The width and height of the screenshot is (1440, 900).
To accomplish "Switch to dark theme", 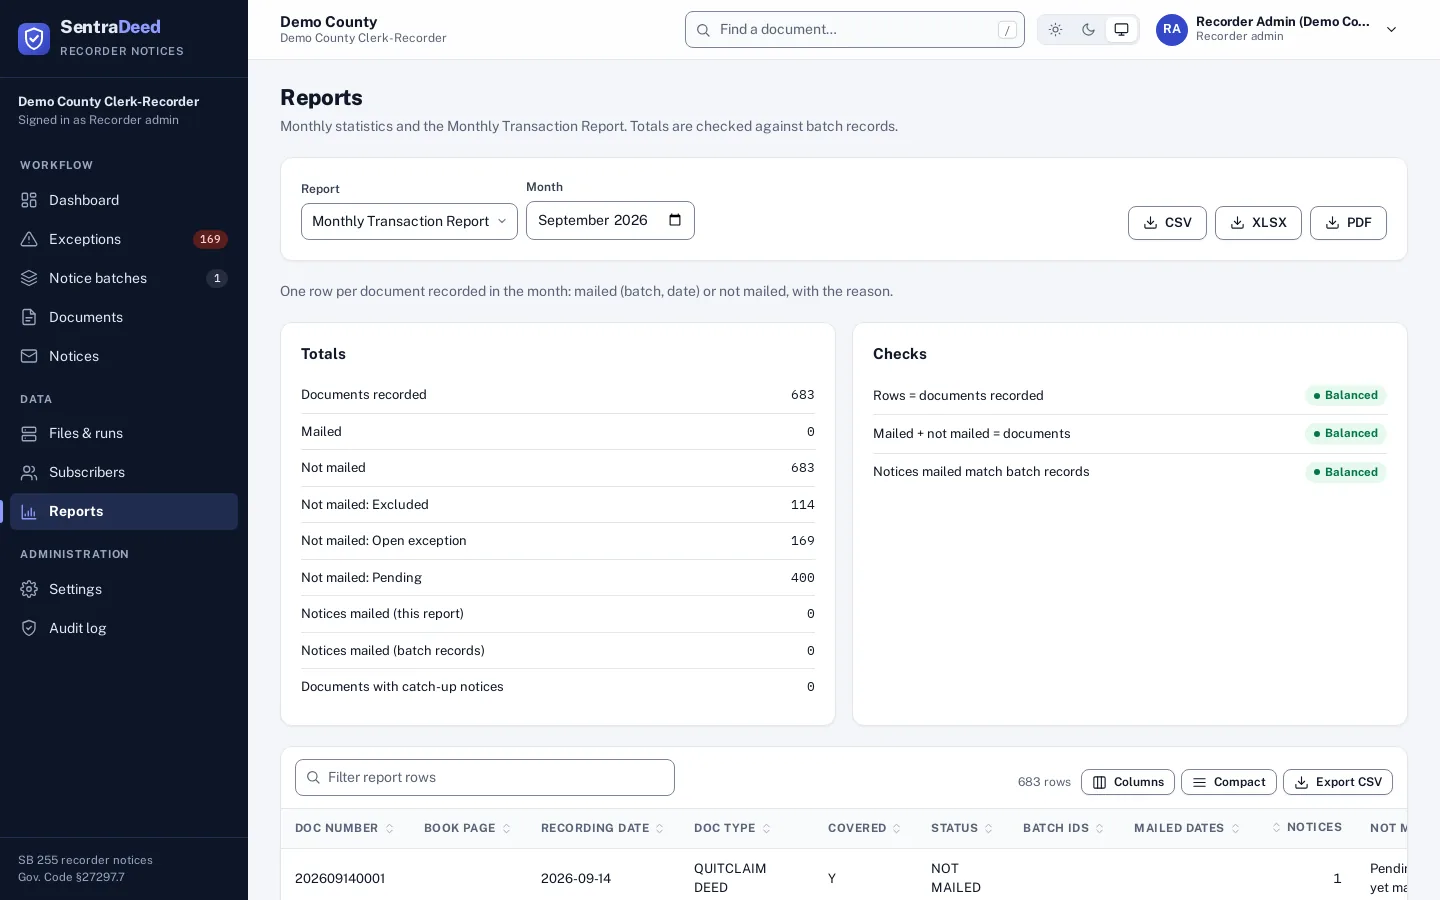I will pyautogui.click(x=1088, y=30).
